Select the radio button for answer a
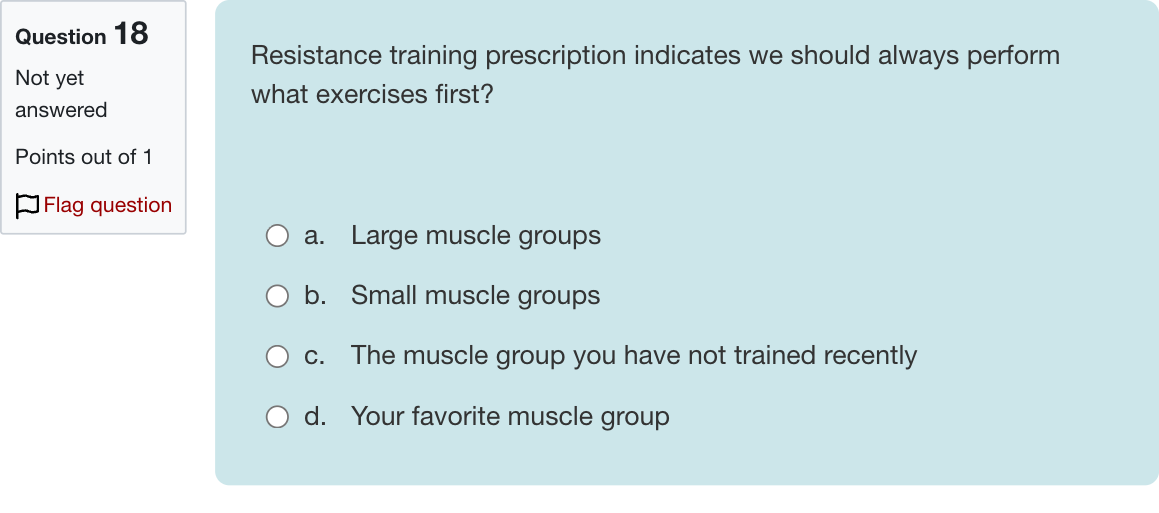Image resolution: width=1159 pixels, height=513 pixels. pos(277,236)
